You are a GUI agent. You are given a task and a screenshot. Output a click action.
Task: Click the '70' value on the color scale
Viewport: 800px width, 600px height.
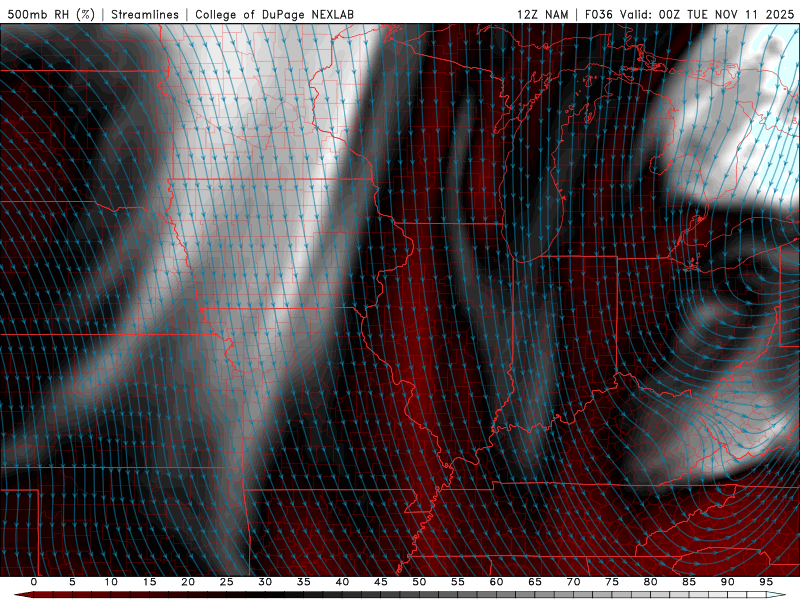coord(573,582)
